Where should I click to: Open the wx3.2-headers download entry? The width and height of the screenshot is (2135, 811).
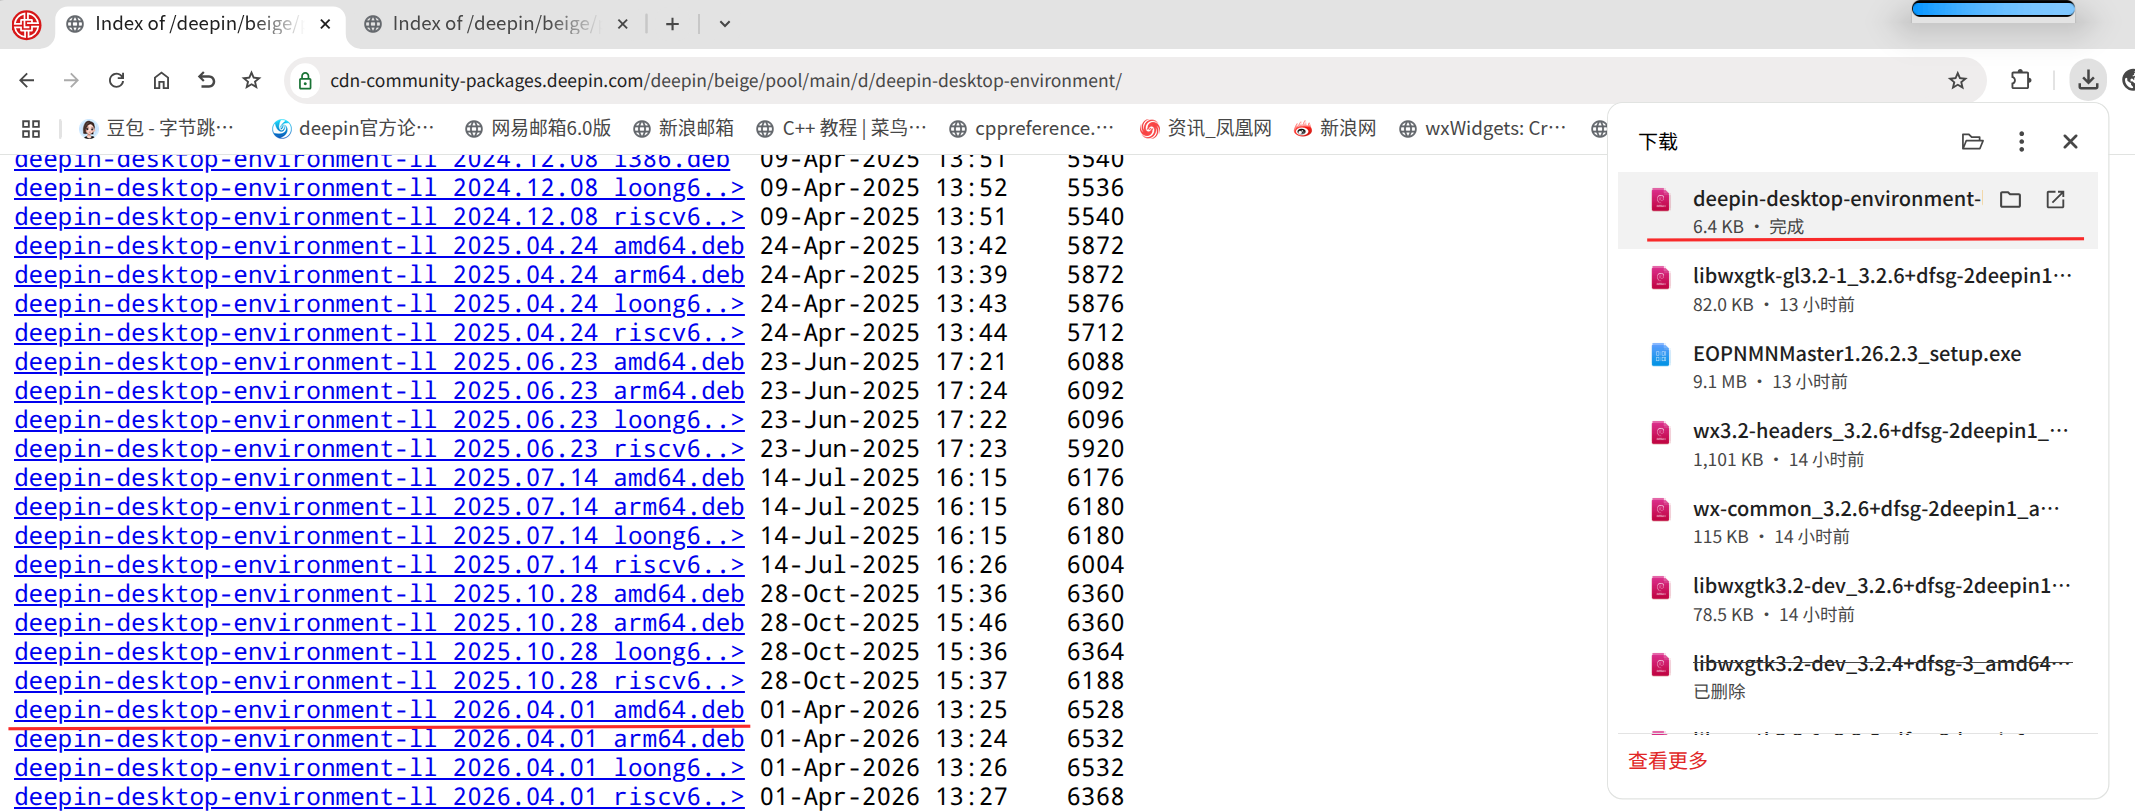(1857, 444)
